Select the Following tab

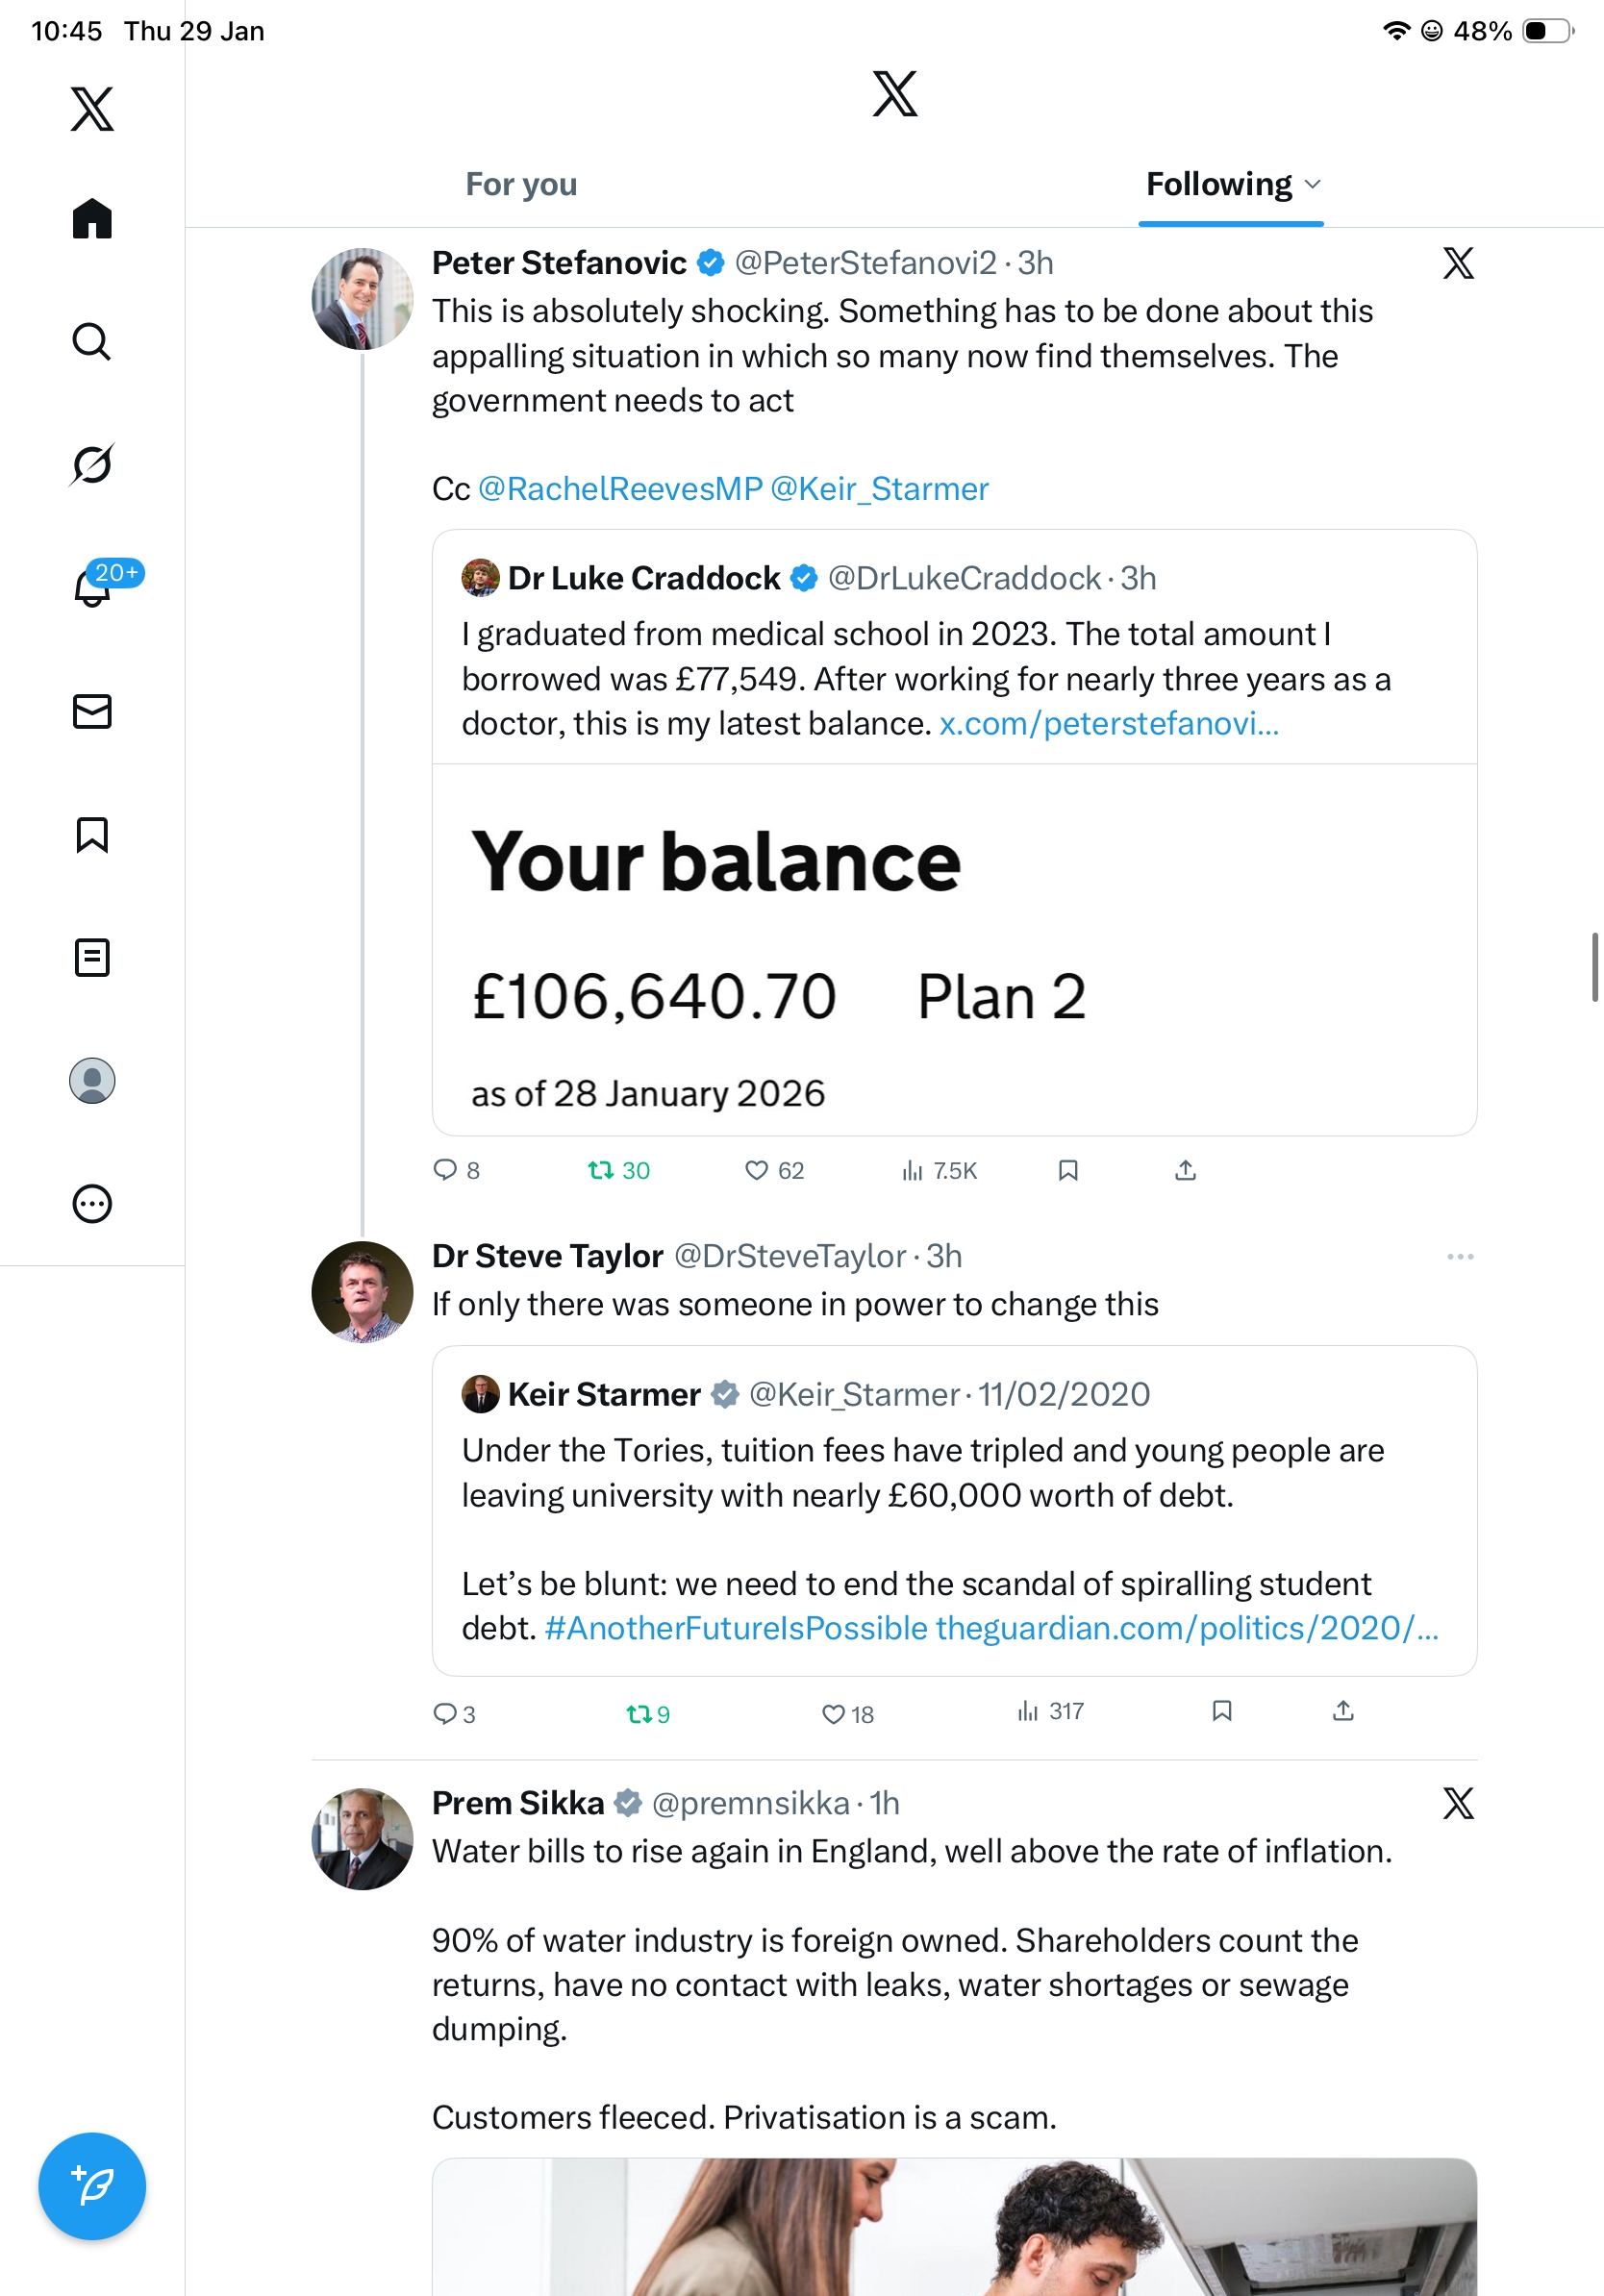click(x=1218, y=185)
